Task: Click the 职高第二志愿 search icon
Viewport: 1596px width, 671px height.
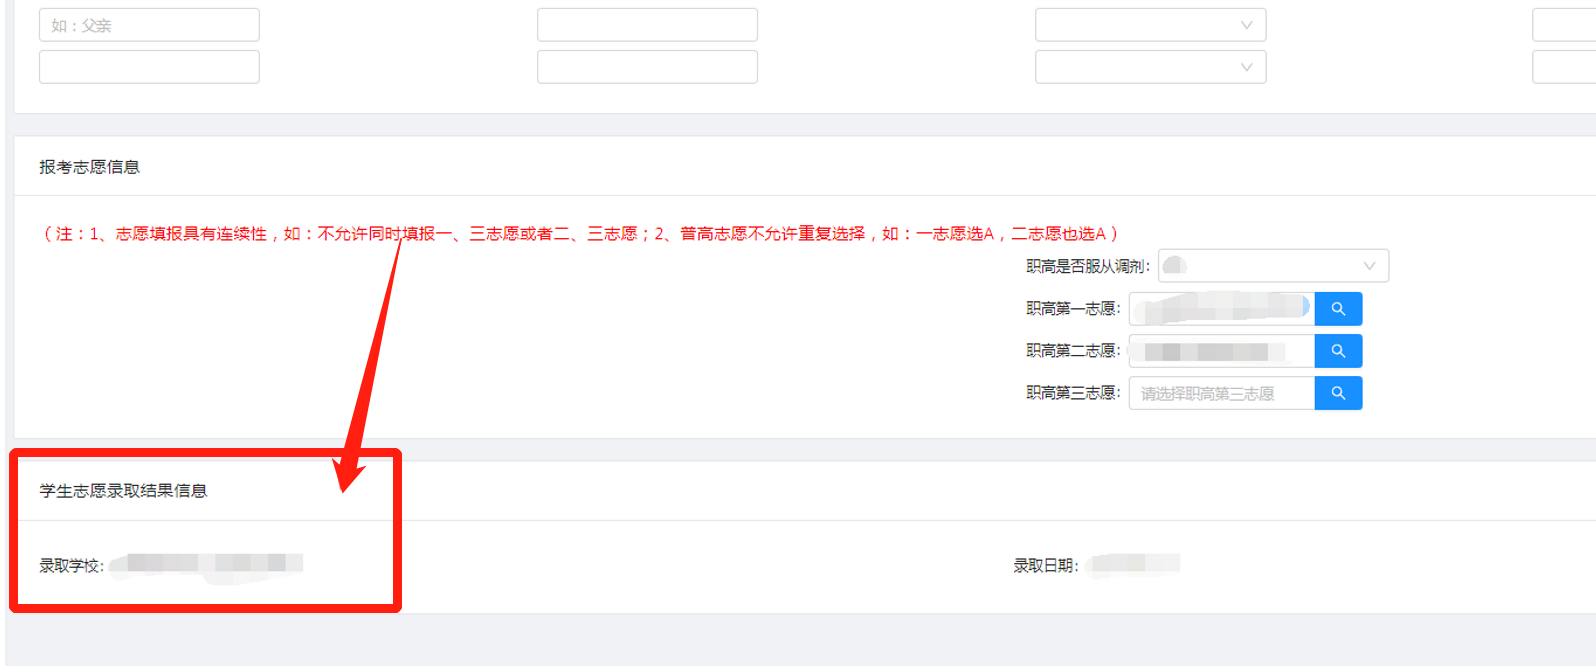Action: (1338, 351)
